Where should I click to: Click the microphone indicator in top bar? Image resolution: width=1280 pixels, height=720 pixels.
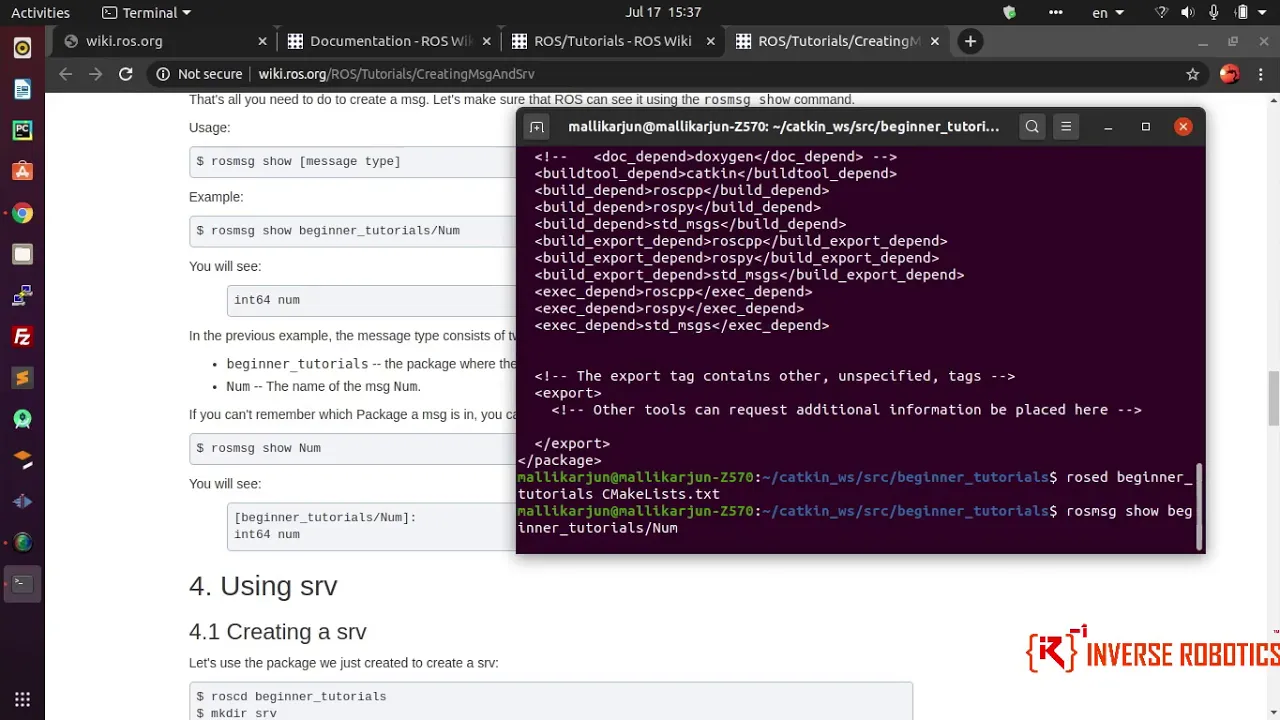(x=1214, y=13)
